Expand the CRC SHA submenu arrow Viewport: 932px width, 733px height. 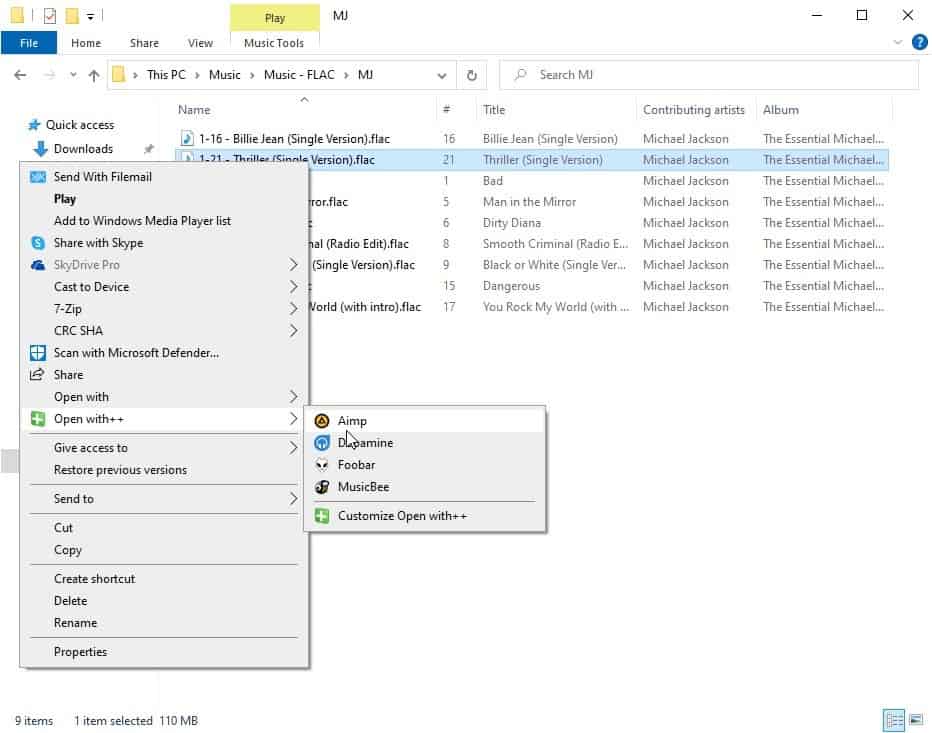click(x=293, y=331)
